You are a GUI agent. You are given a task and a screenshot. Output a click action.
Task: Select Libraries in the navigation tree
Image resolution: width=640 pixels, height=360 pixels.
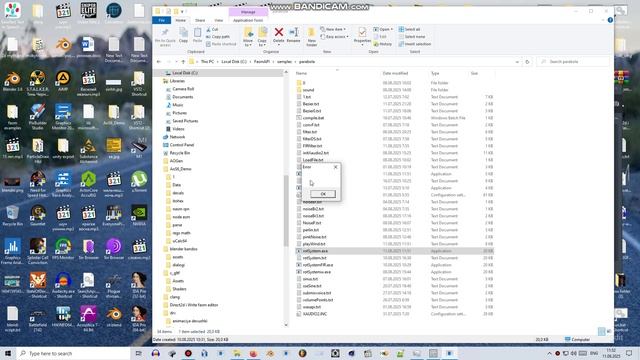click(177, 81)
